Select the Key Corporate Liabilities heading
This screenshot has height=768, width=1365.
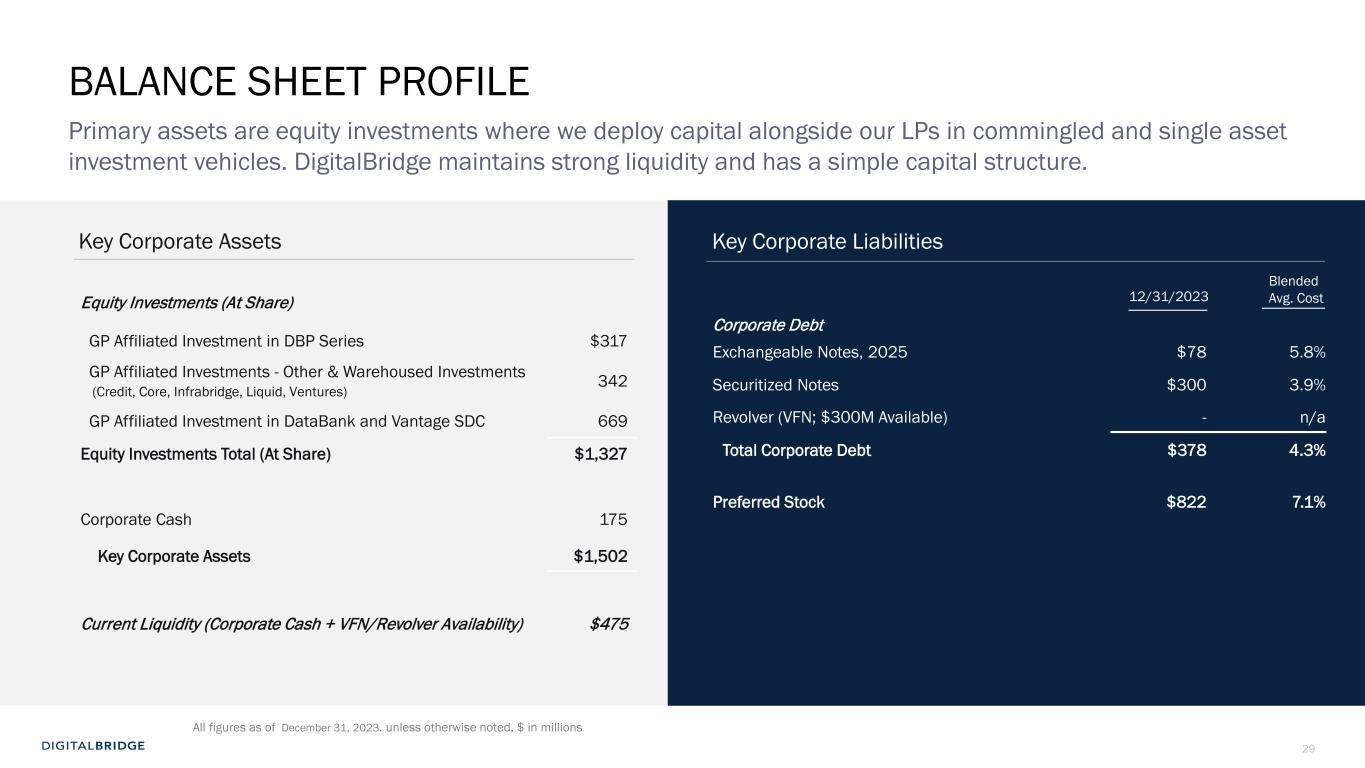827,241
